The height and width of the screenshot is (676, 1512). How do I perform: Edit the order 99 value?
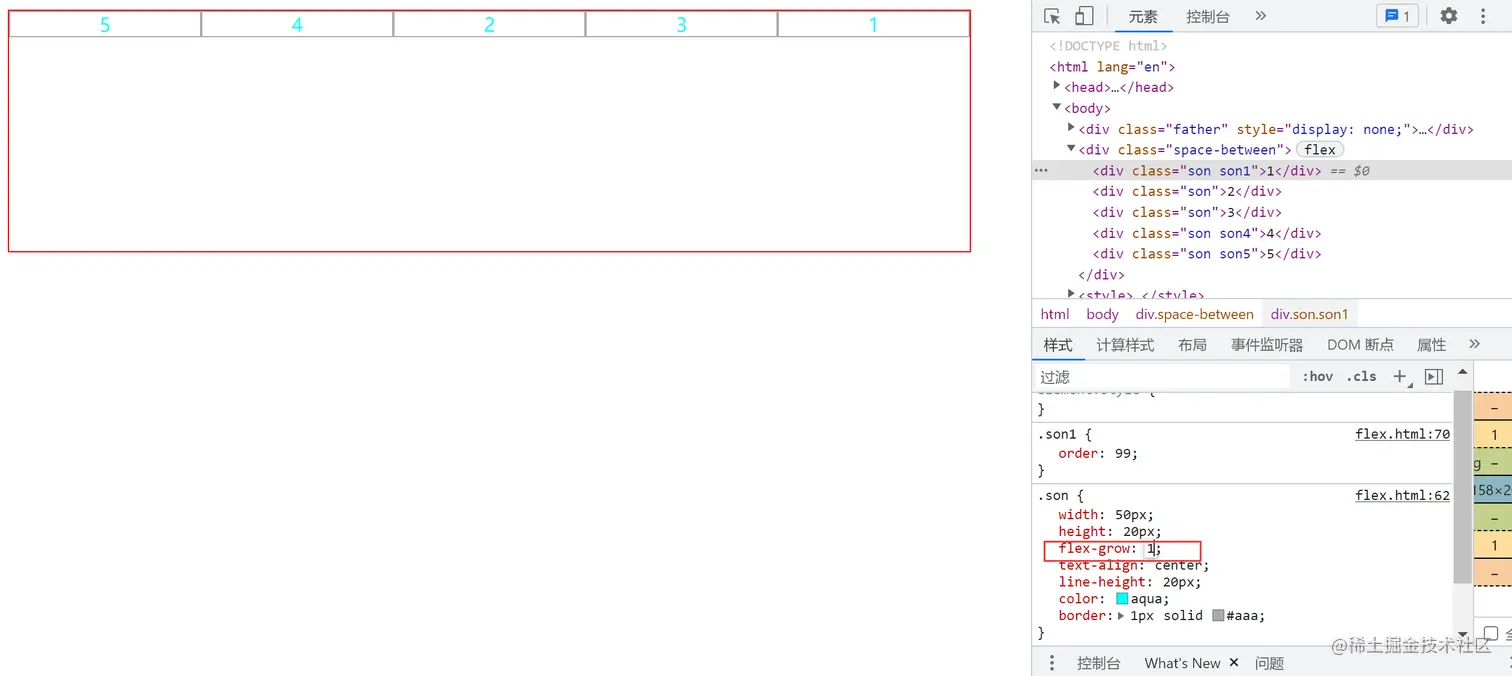tap(1123, 453)
